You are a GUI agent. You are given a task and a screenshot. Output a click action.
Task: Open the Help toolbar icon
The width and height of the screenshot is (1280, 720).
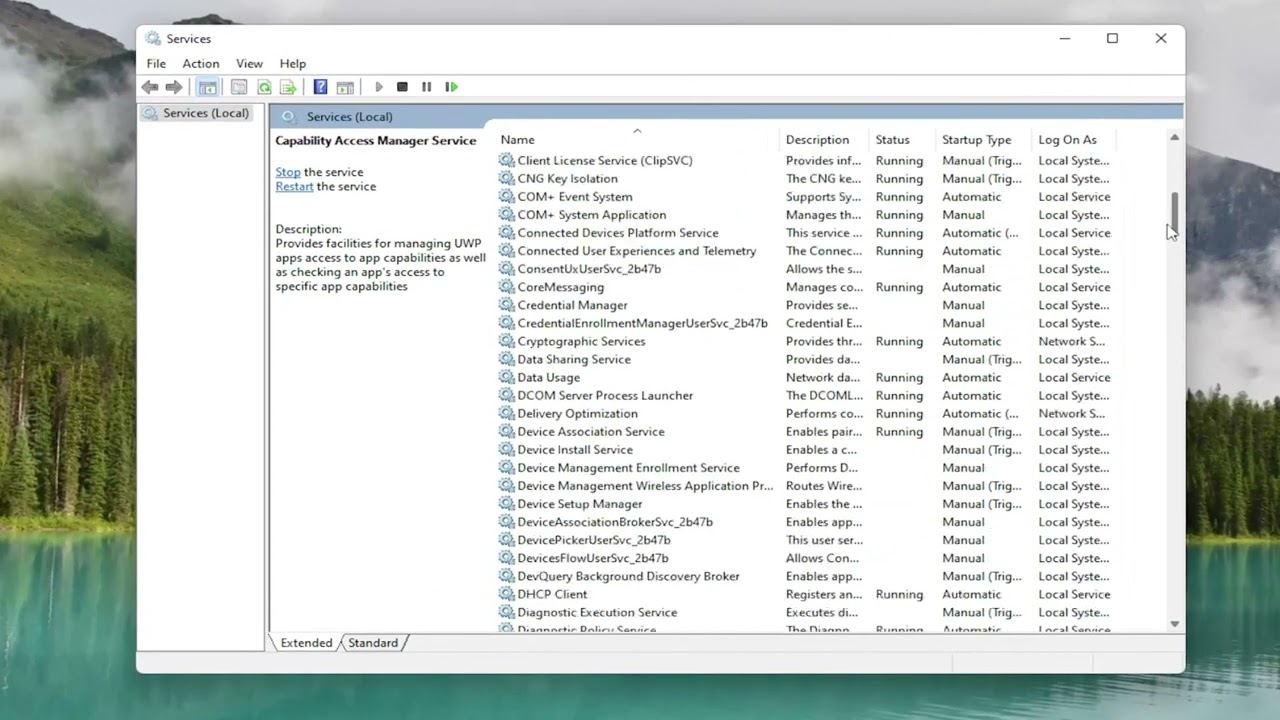(320, 87)
